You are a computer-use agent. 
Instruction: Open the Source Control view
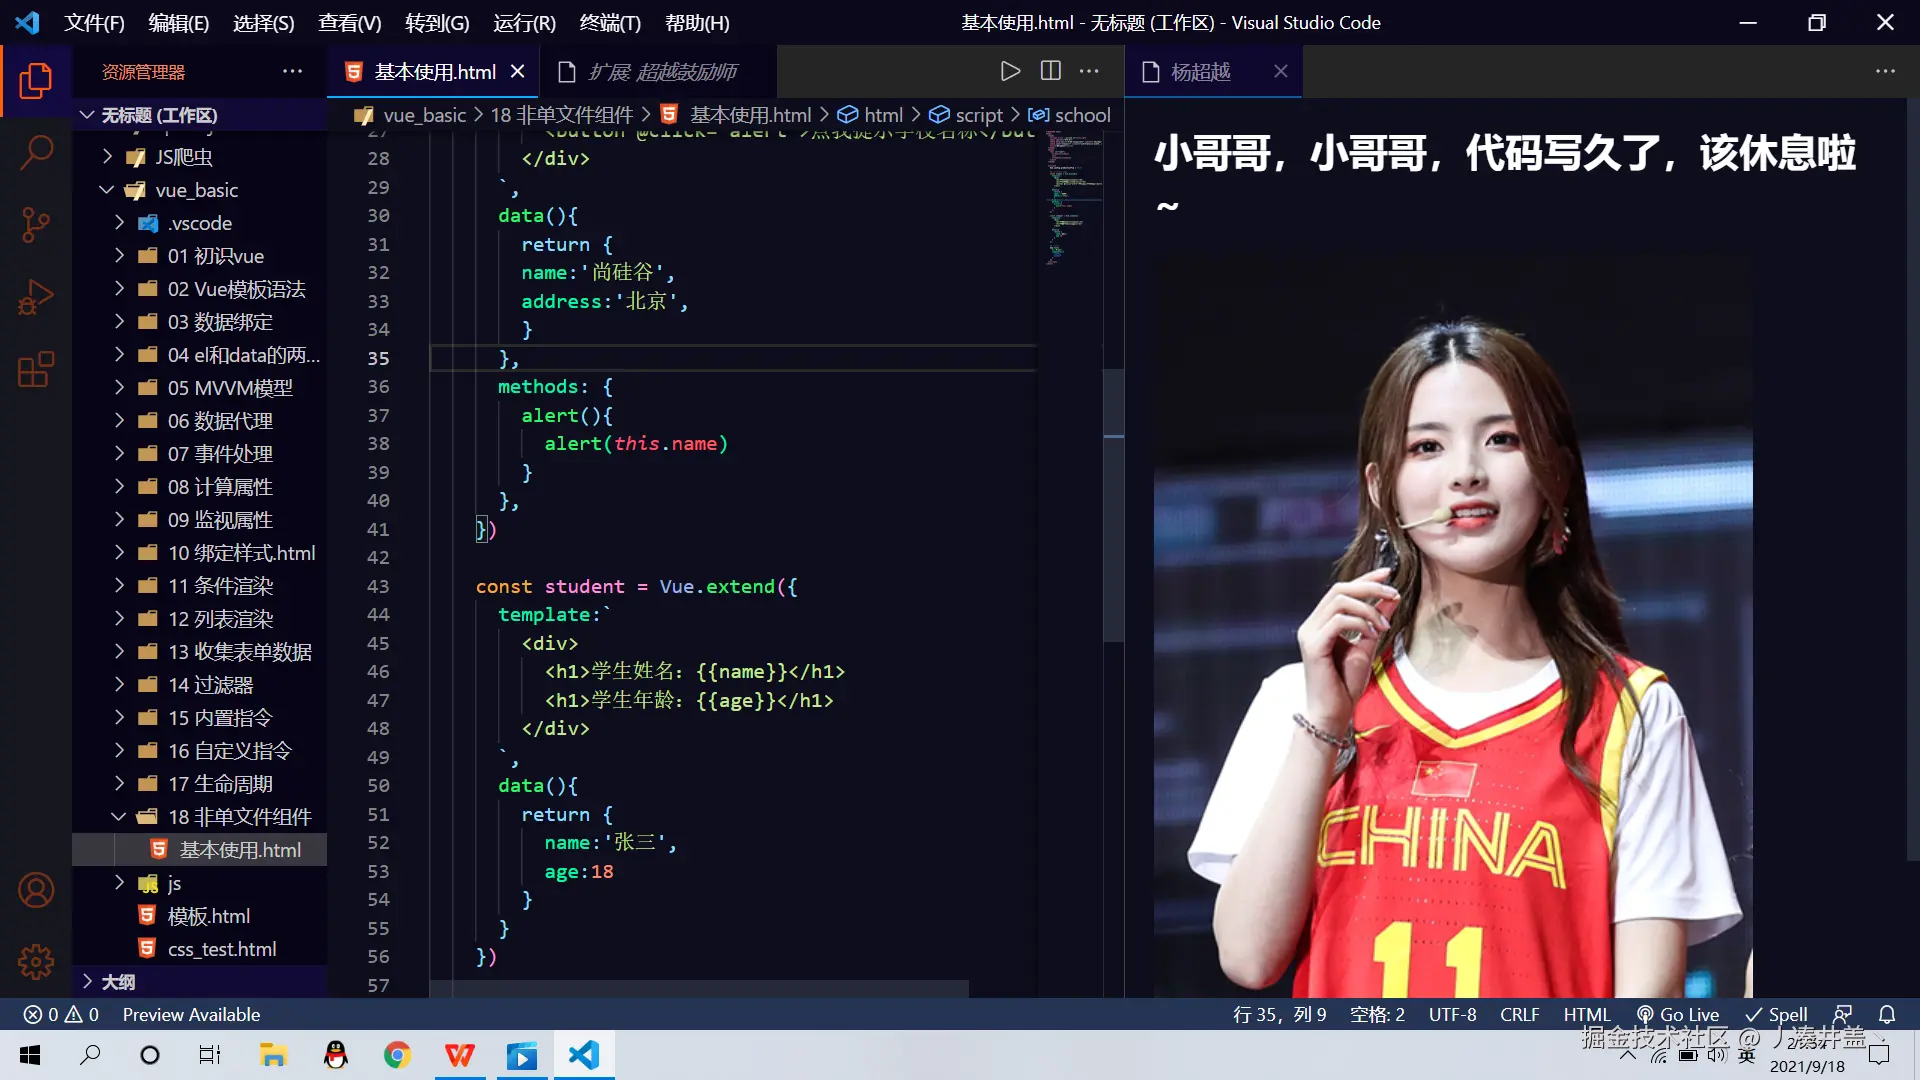pos(37,225)
